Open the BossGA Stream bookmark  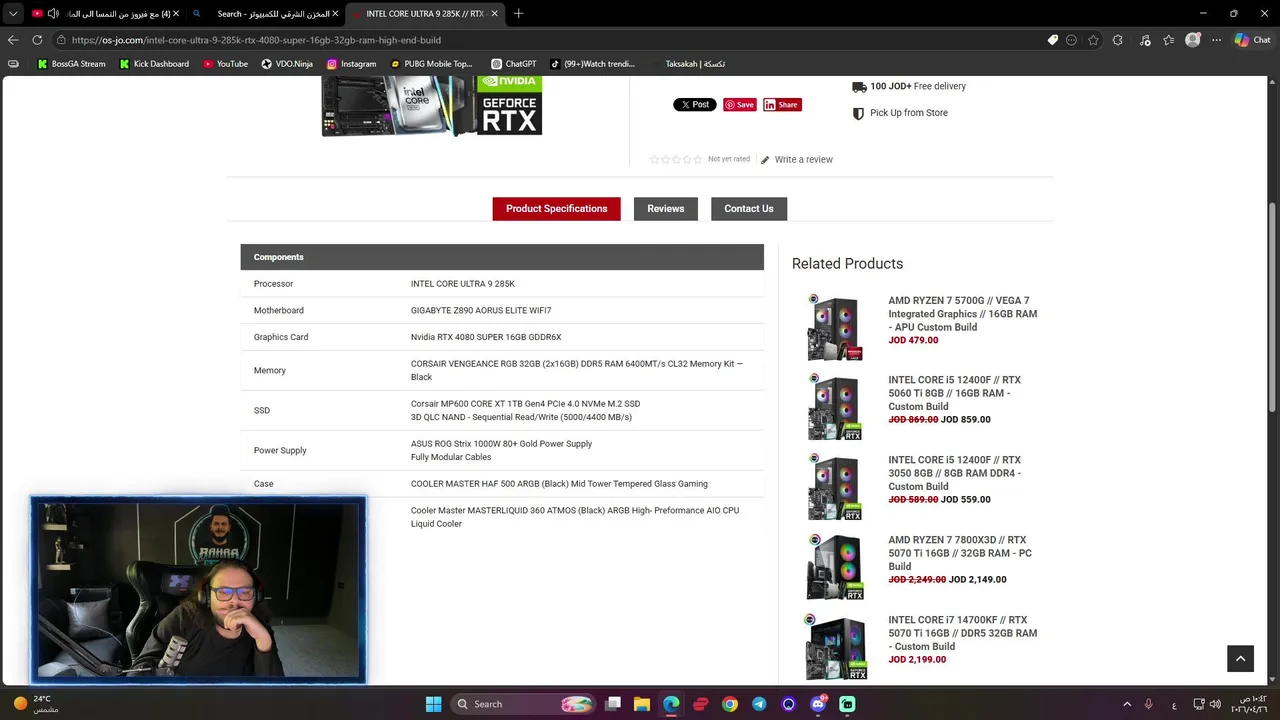click(71, 64)
